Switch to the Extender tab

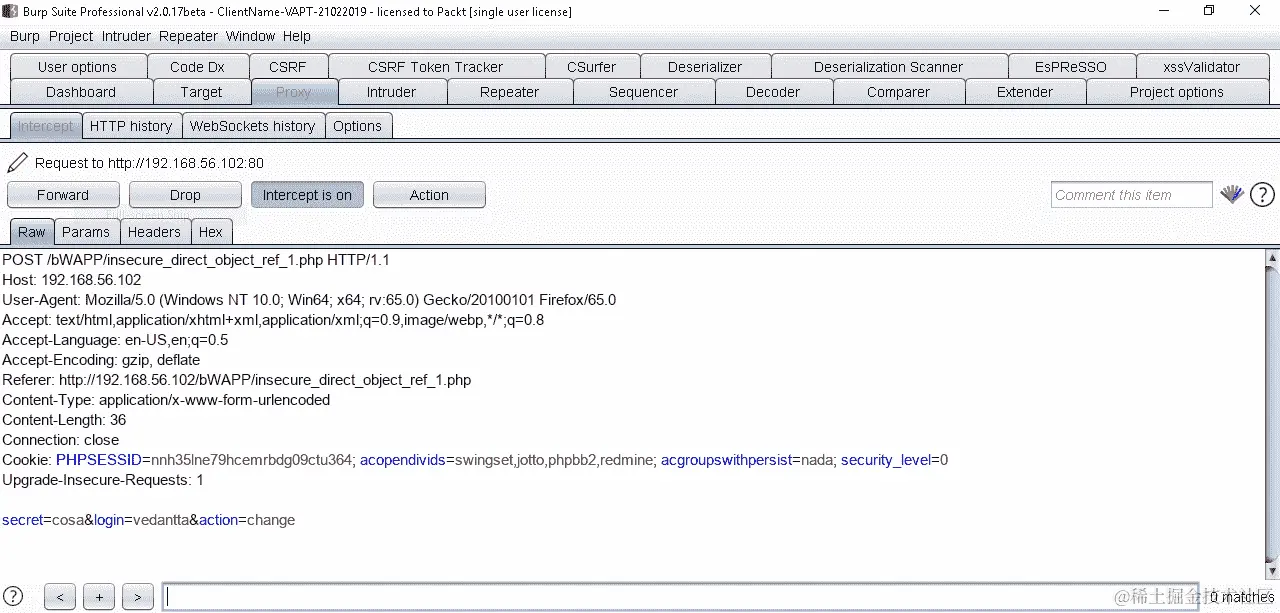[x=1025, y=92]
